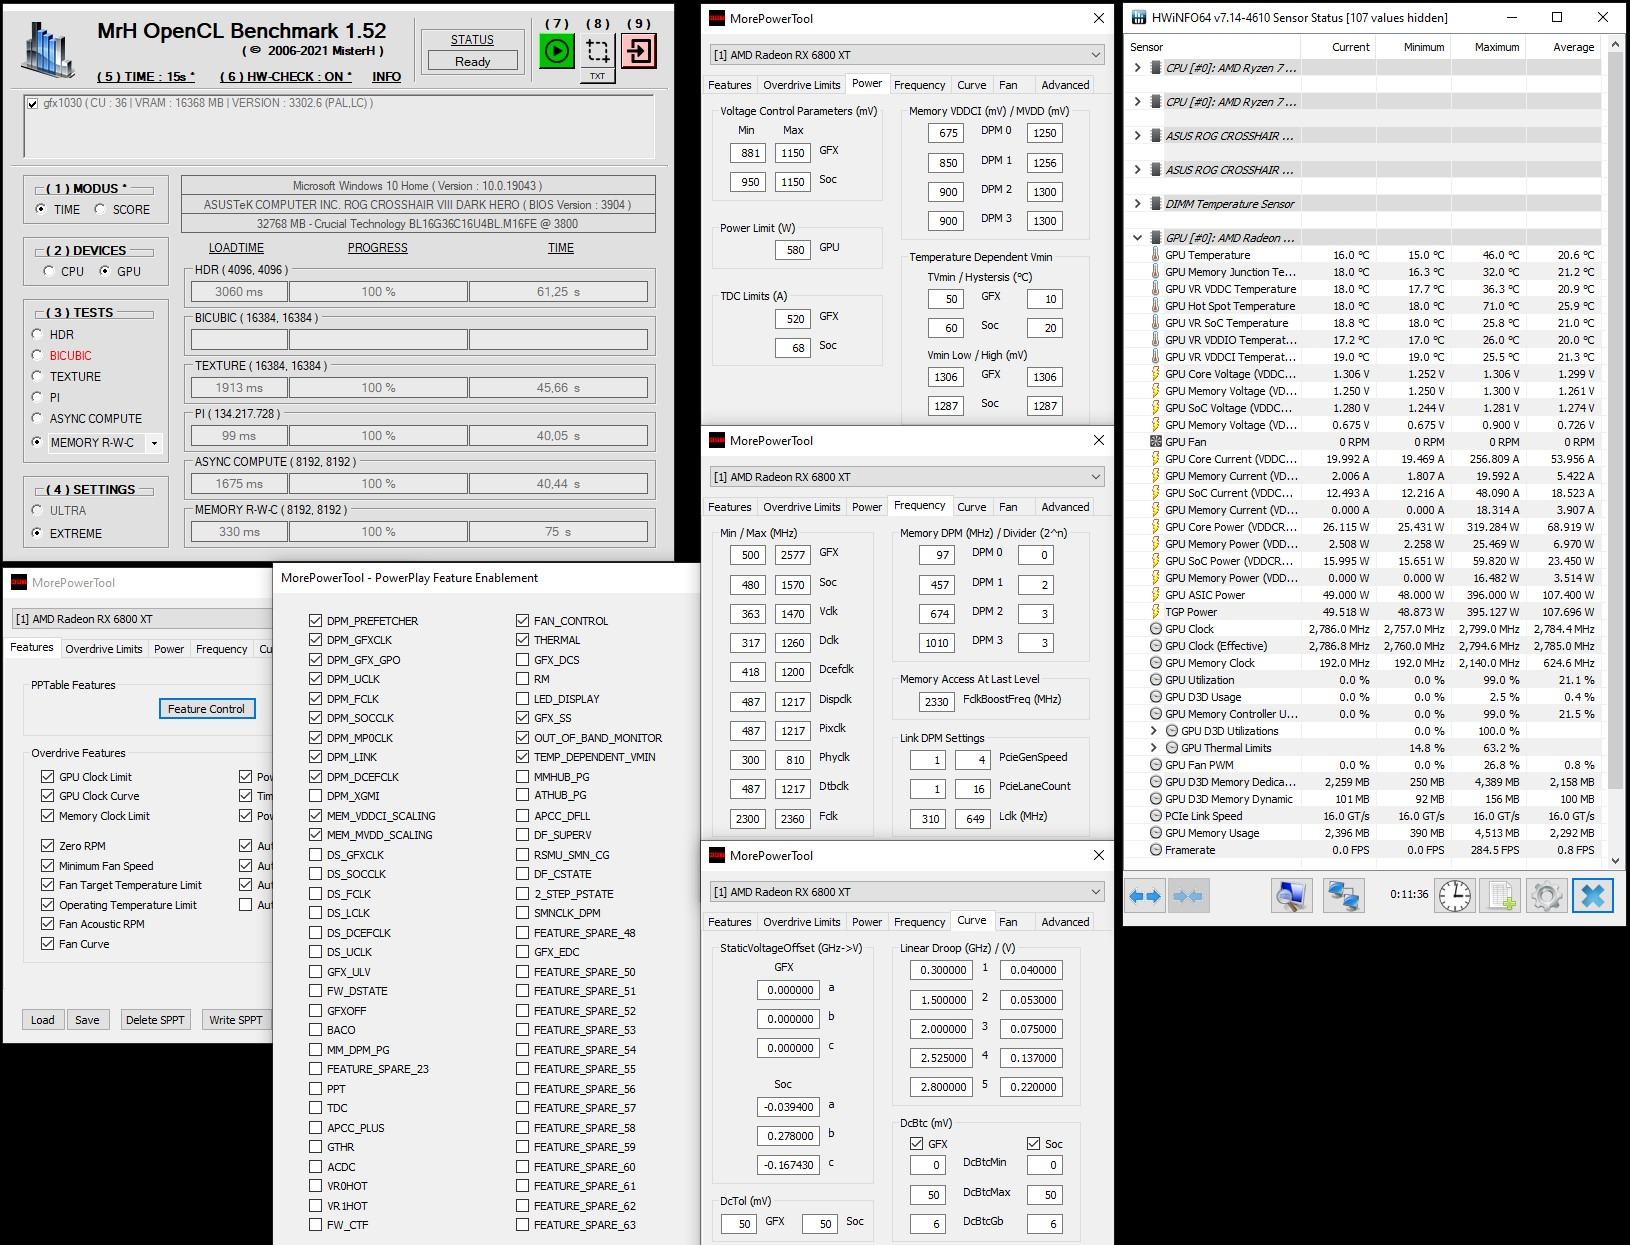
Task: Click chip icon beside DIMM Temperature Sensor
Action: pyautogui.click(x=1155, y=204)
